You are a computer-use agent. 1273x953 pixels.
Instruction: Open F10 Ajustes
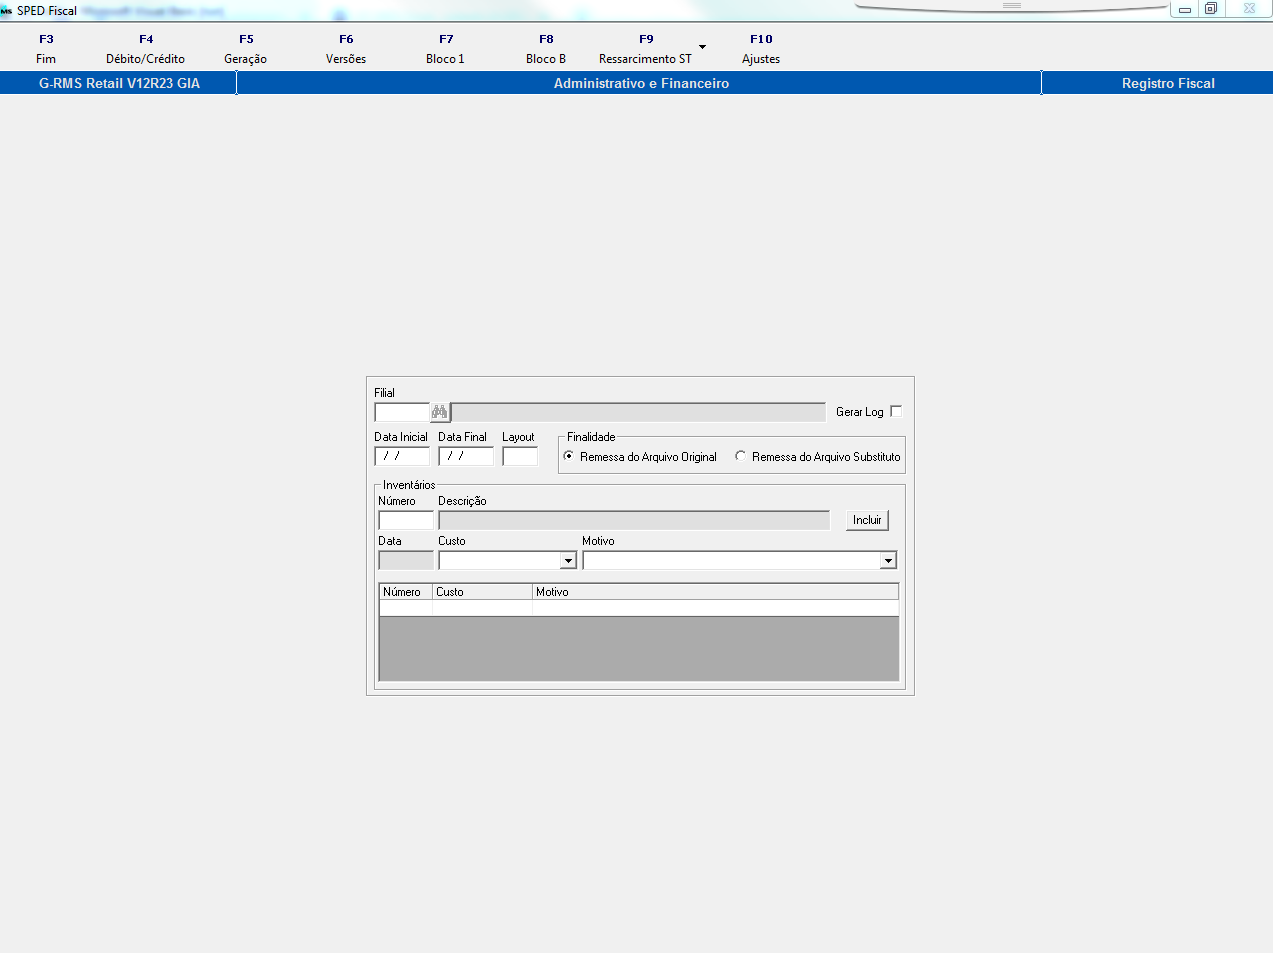(761, 49)
